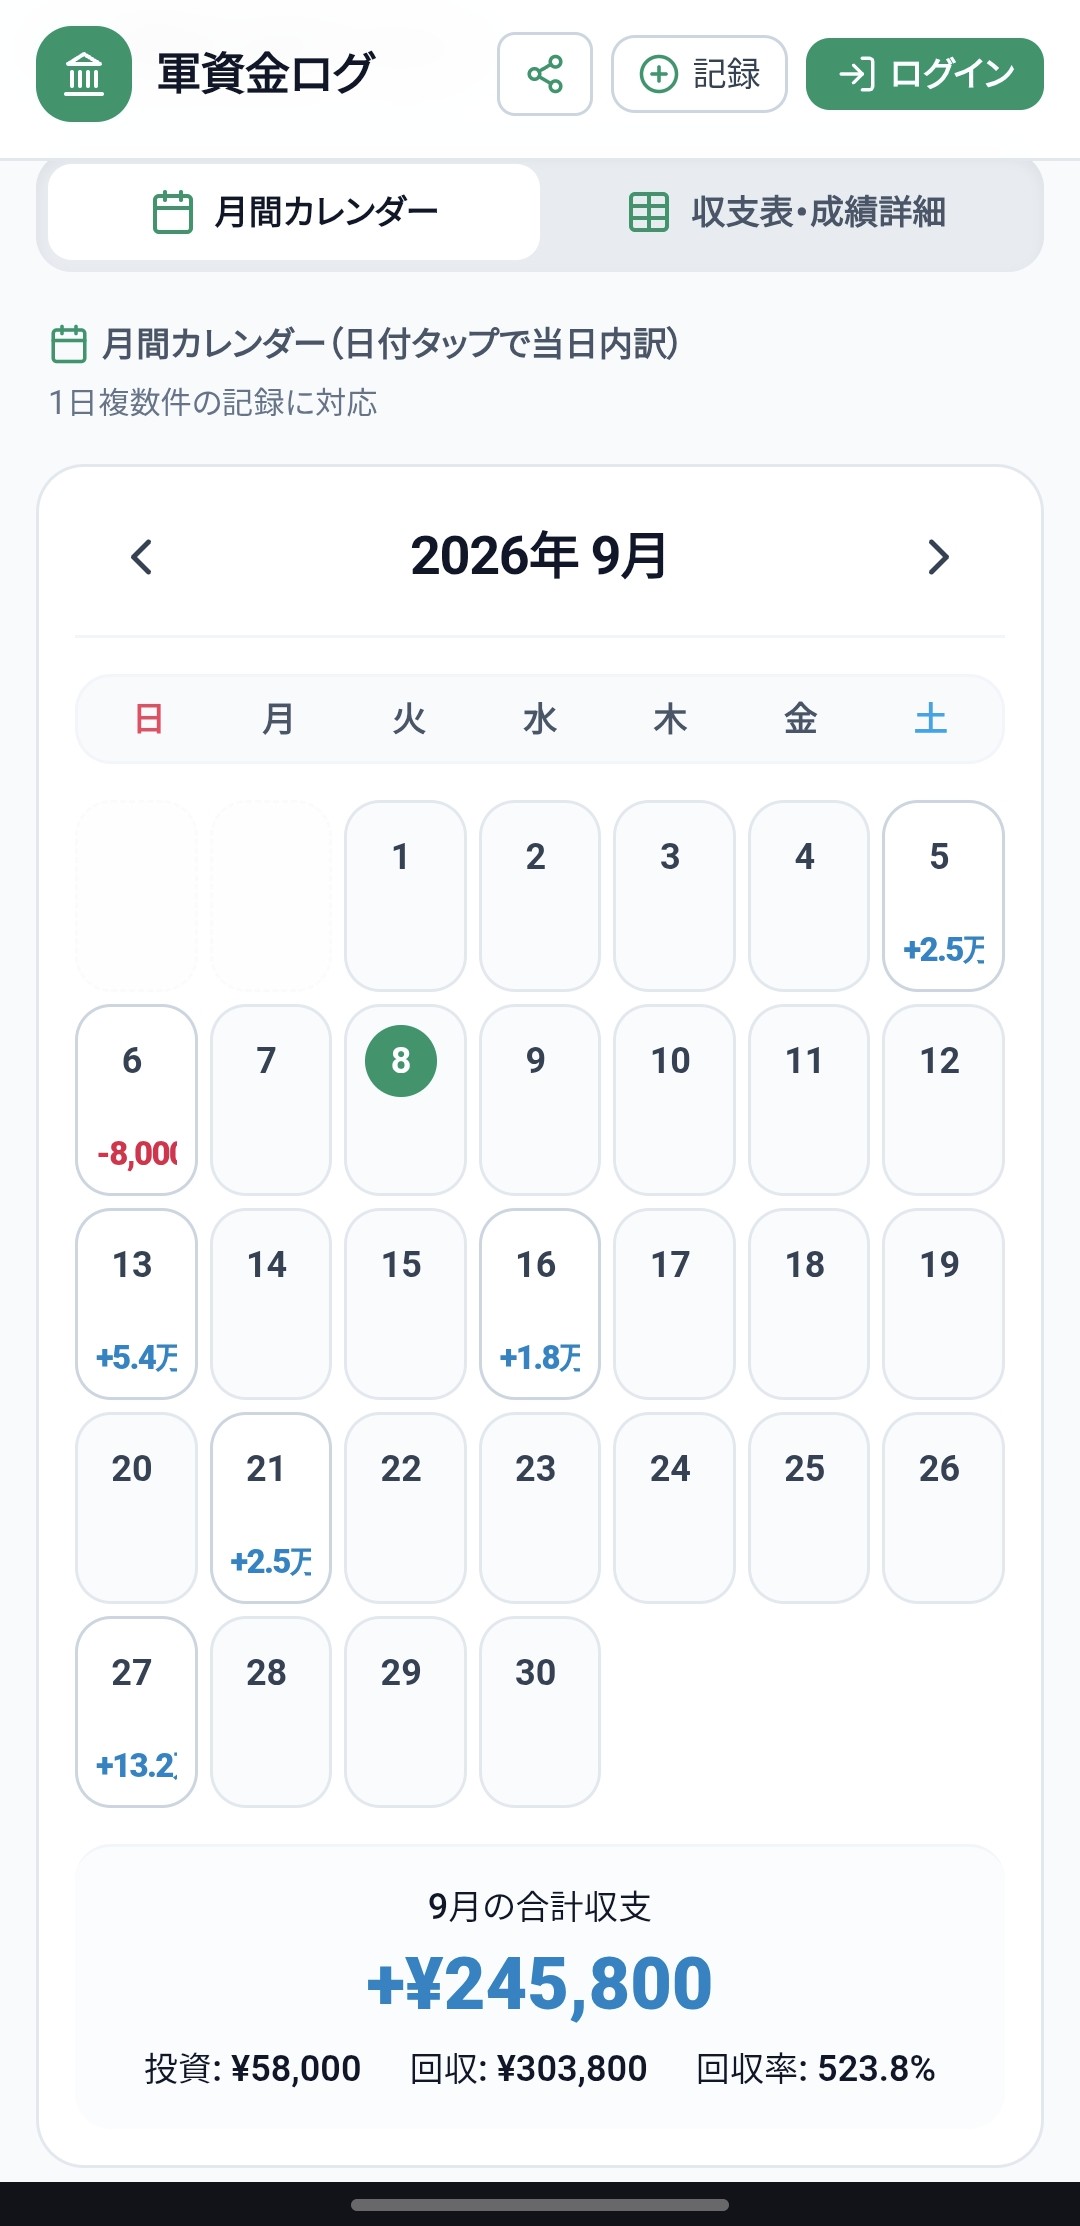
Task: Select September 30 on the calendar
Action: click(540, 1712)
